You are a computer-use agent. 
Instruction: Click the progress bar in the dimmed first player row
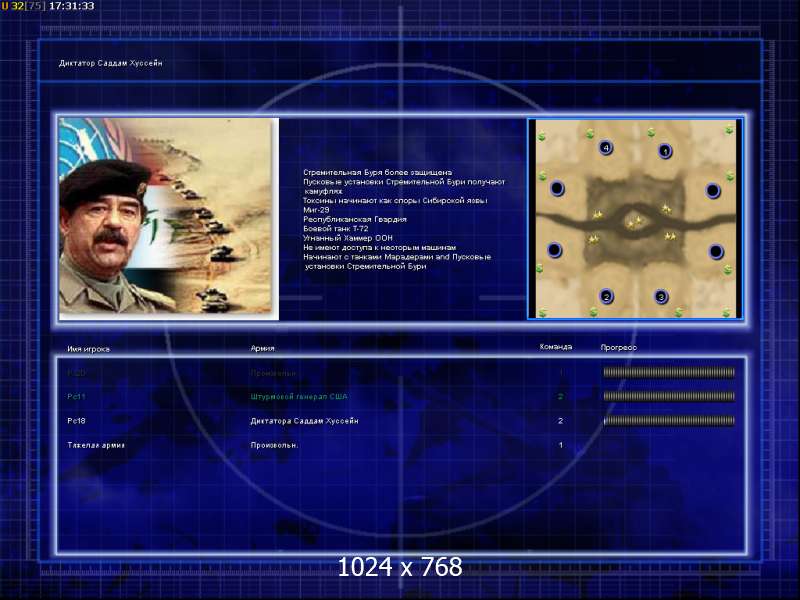pos(669,372)
